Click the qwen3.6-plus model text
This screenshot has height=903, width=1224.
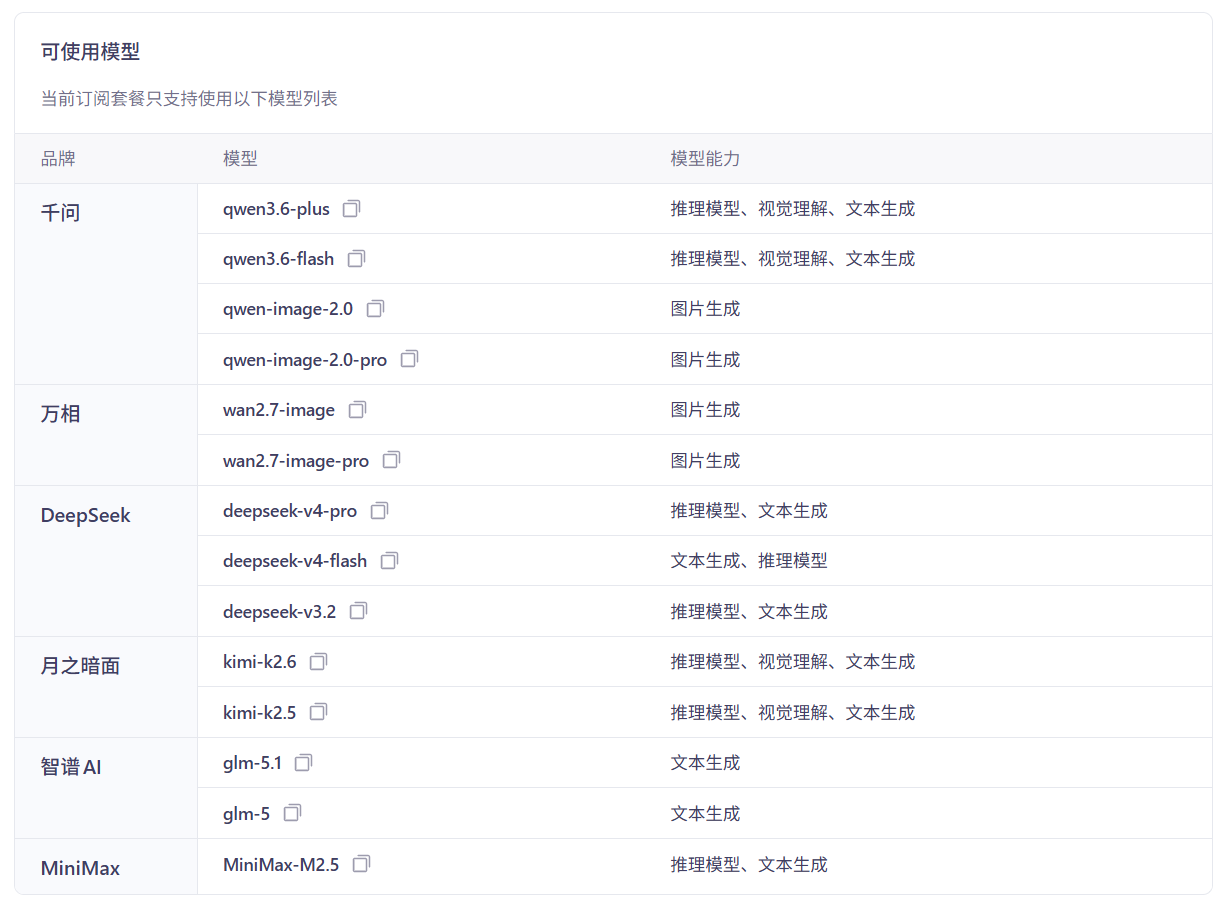pyautogui.click(x=276, y=209)
